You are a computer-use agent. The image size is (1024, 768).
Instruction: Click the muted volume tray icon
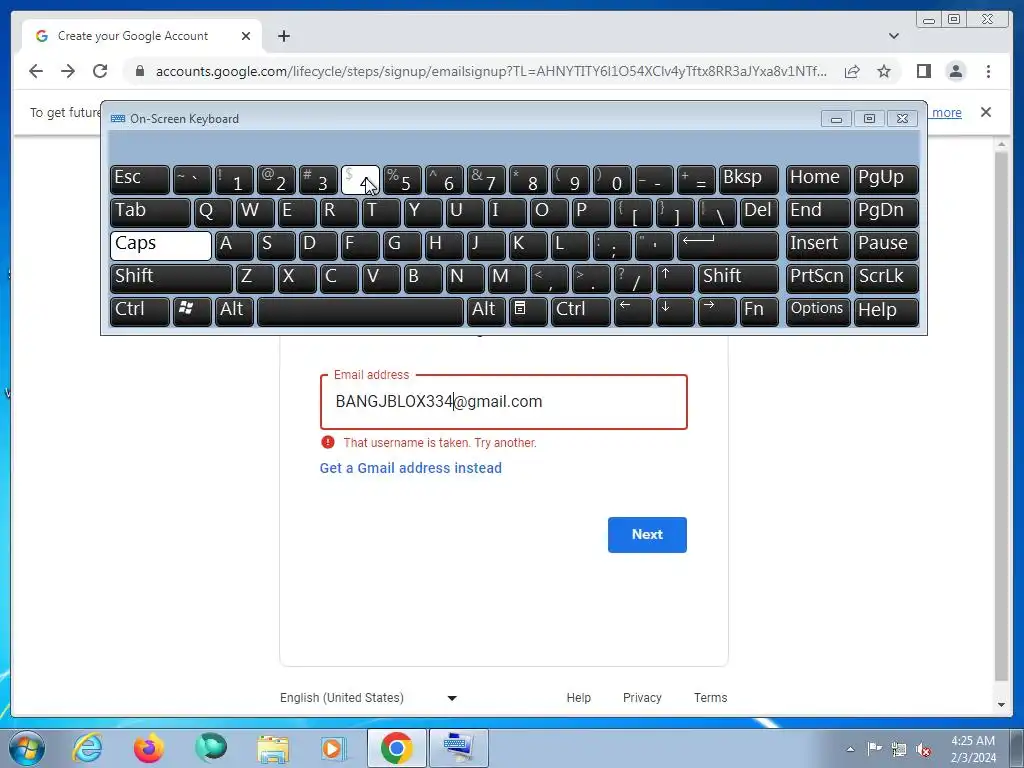click(x=923, y=749)
